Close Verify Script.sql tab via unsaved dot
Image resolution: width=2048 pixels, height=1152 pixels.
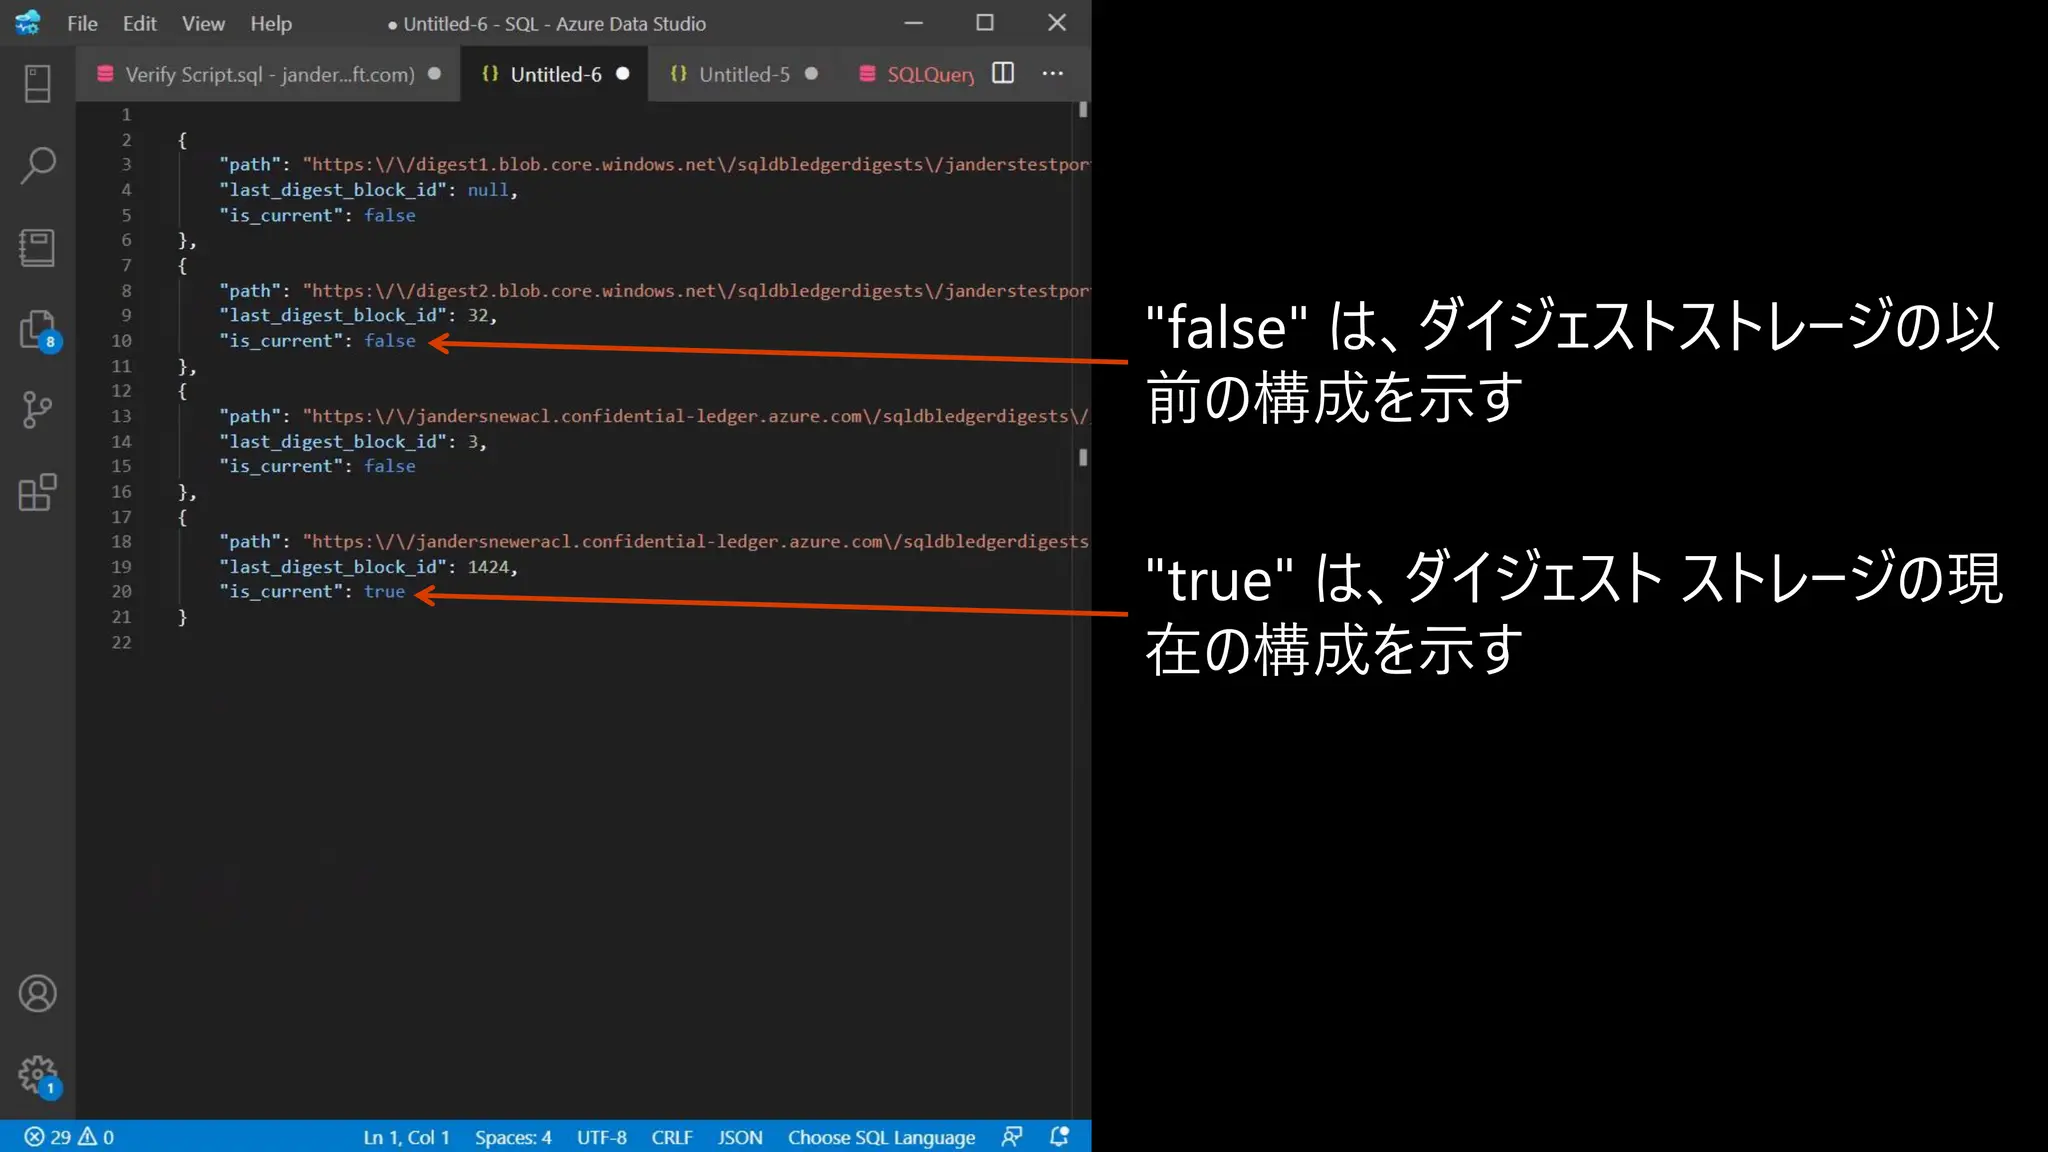pyautogui.click(x=434, y=73)
